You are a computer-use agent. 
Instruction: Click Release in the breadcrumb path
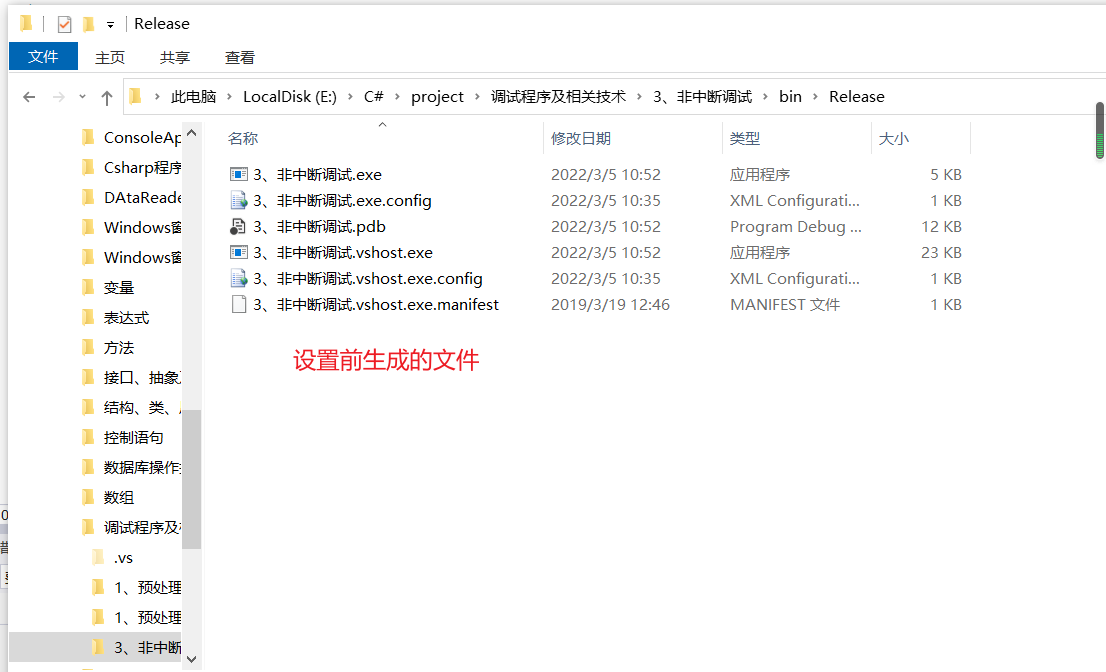pyautogui.click(x=856, y=96)
